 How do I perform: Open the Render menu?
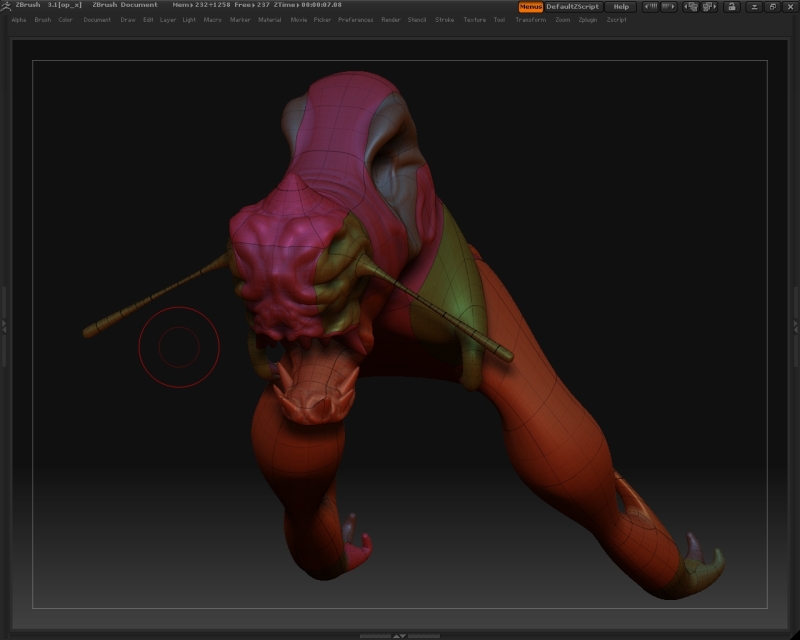tap(391, 20)
